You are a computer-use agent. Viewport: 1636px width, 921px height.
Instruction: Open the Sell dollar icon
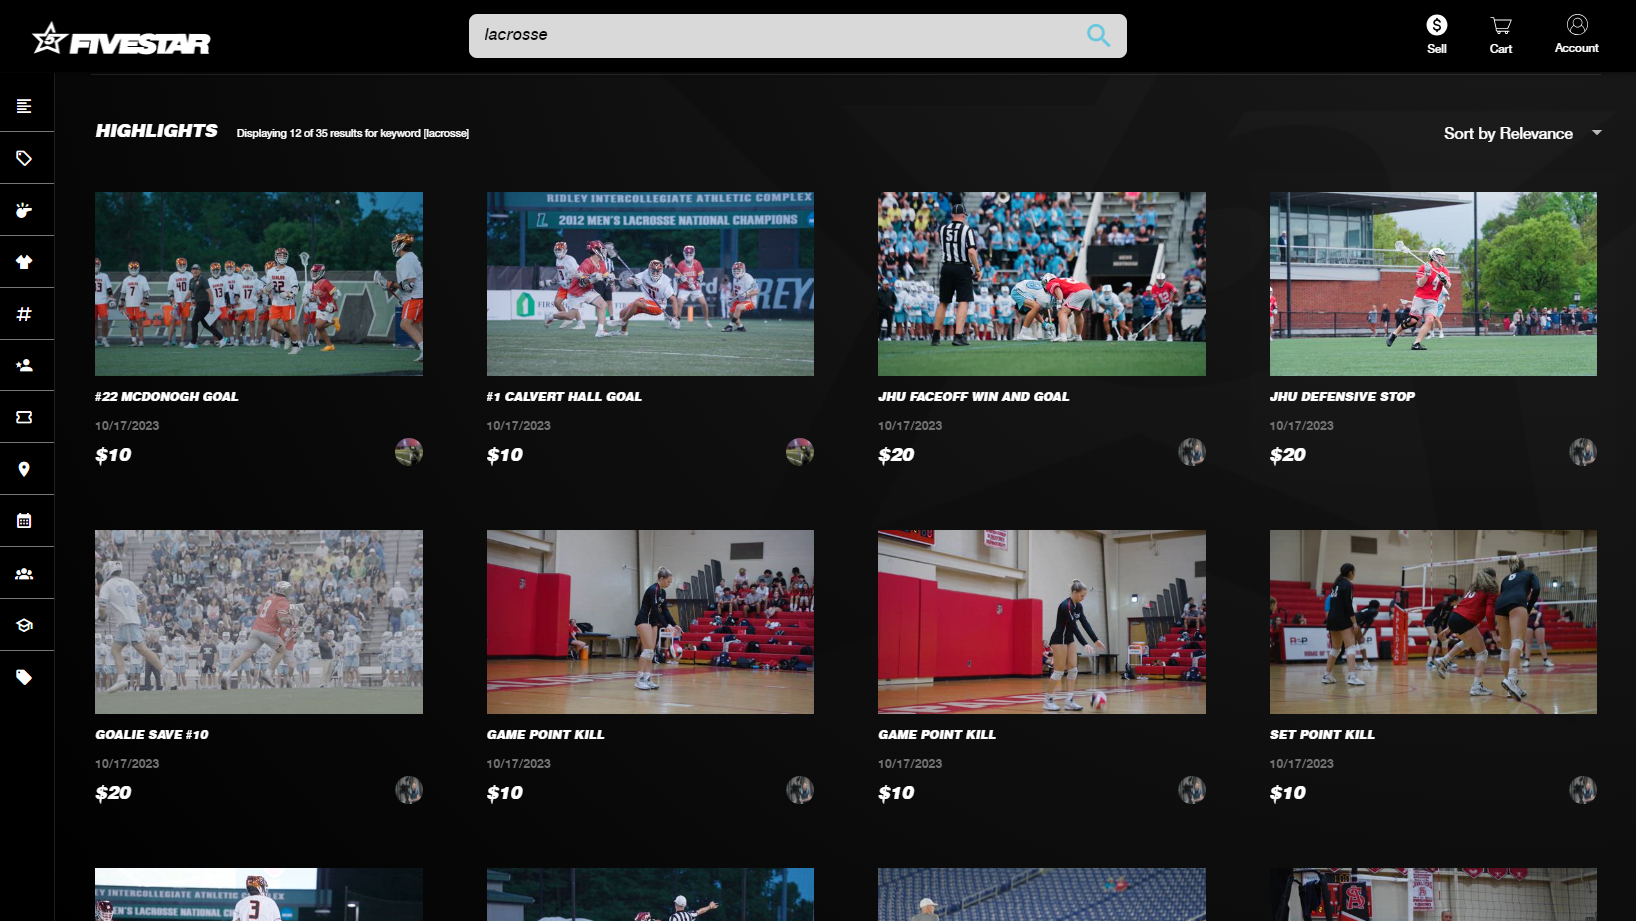point(1437,34)
